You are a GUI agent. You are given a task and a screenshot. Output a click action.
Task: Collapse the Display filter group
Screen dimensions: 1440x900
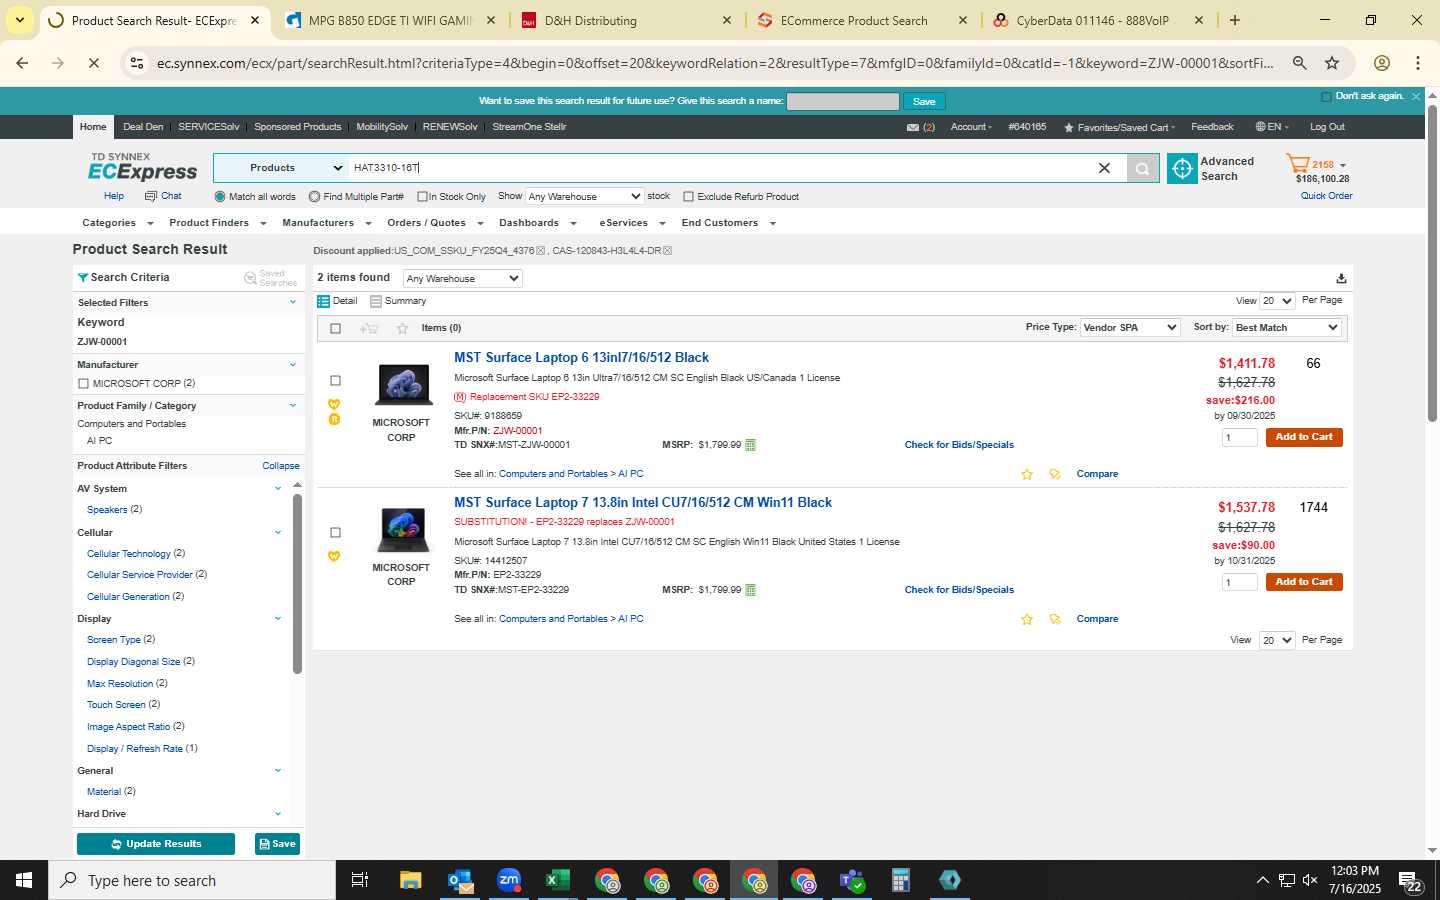tap(278, 619)
